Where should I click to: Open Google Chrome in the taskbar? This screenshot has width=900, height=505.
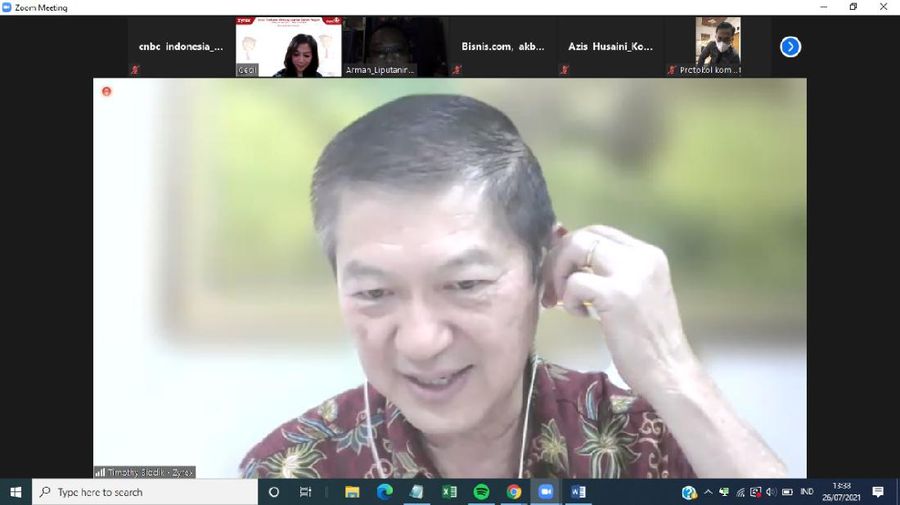click(514, 492)
